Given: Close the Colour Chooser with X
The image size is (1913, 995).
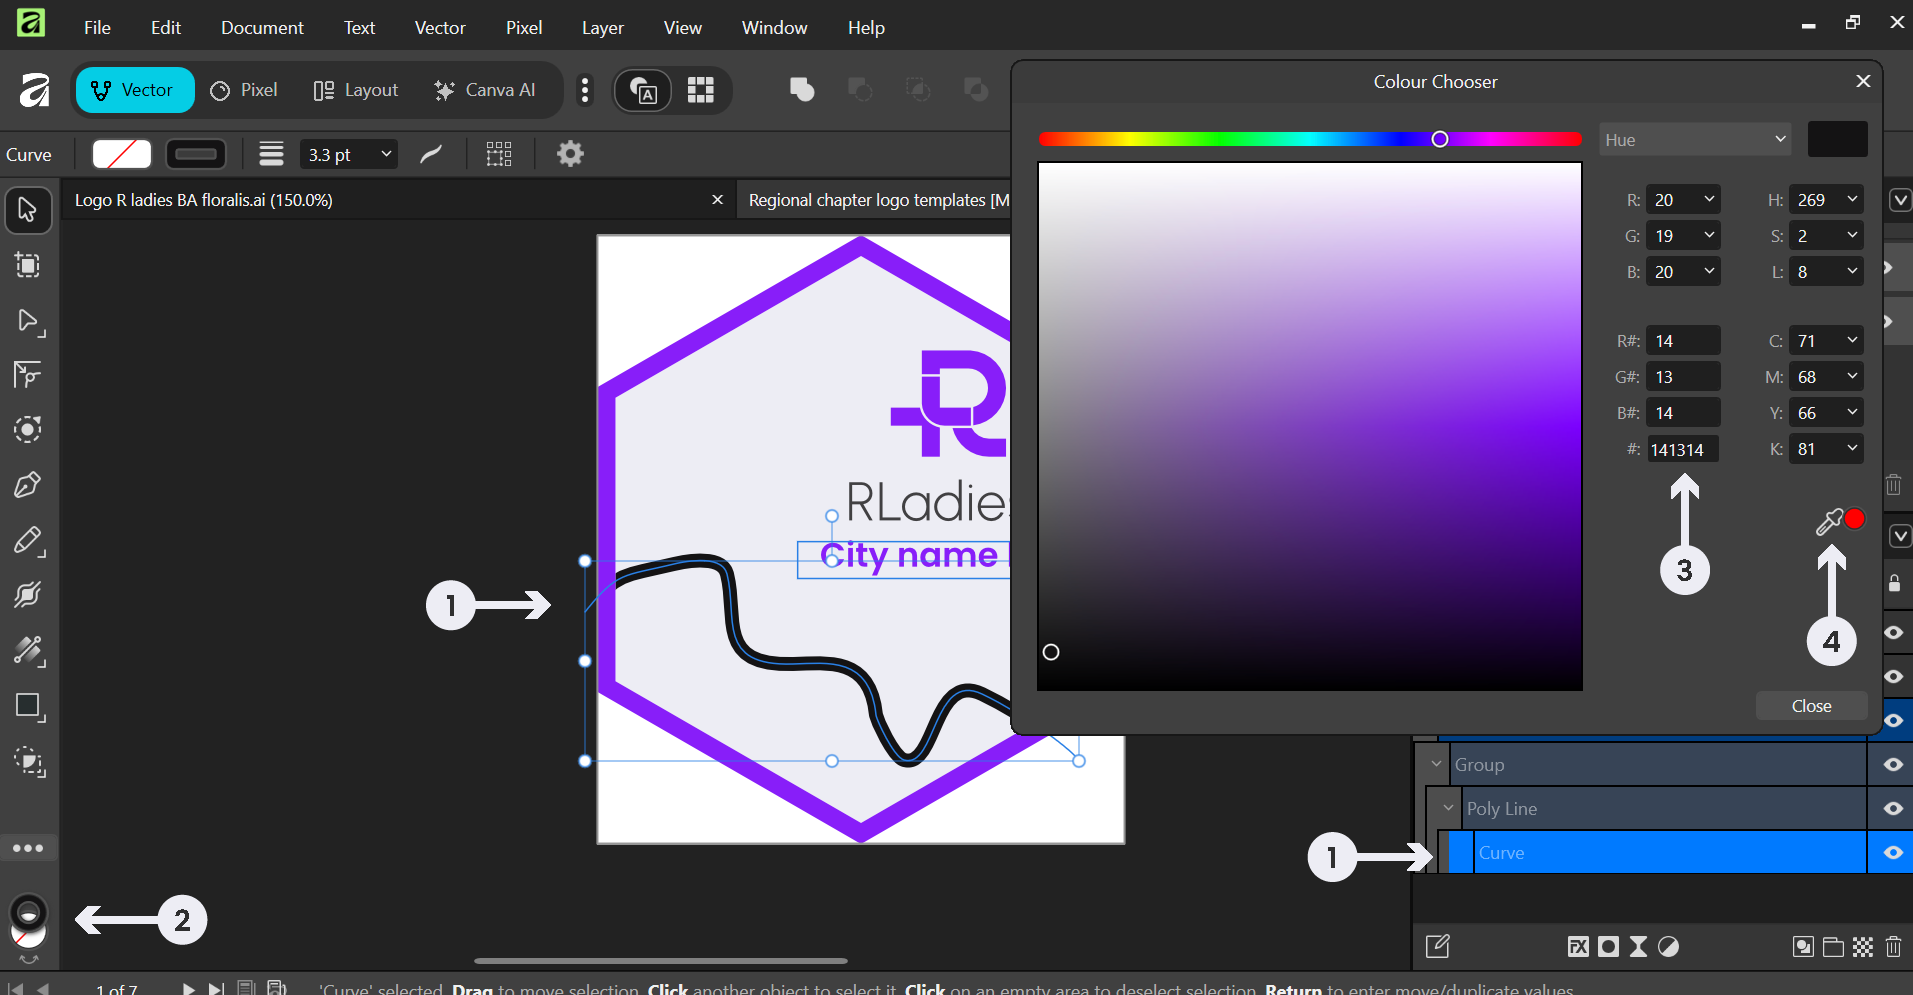Looking at the screenshot, I should (1863, 81).
